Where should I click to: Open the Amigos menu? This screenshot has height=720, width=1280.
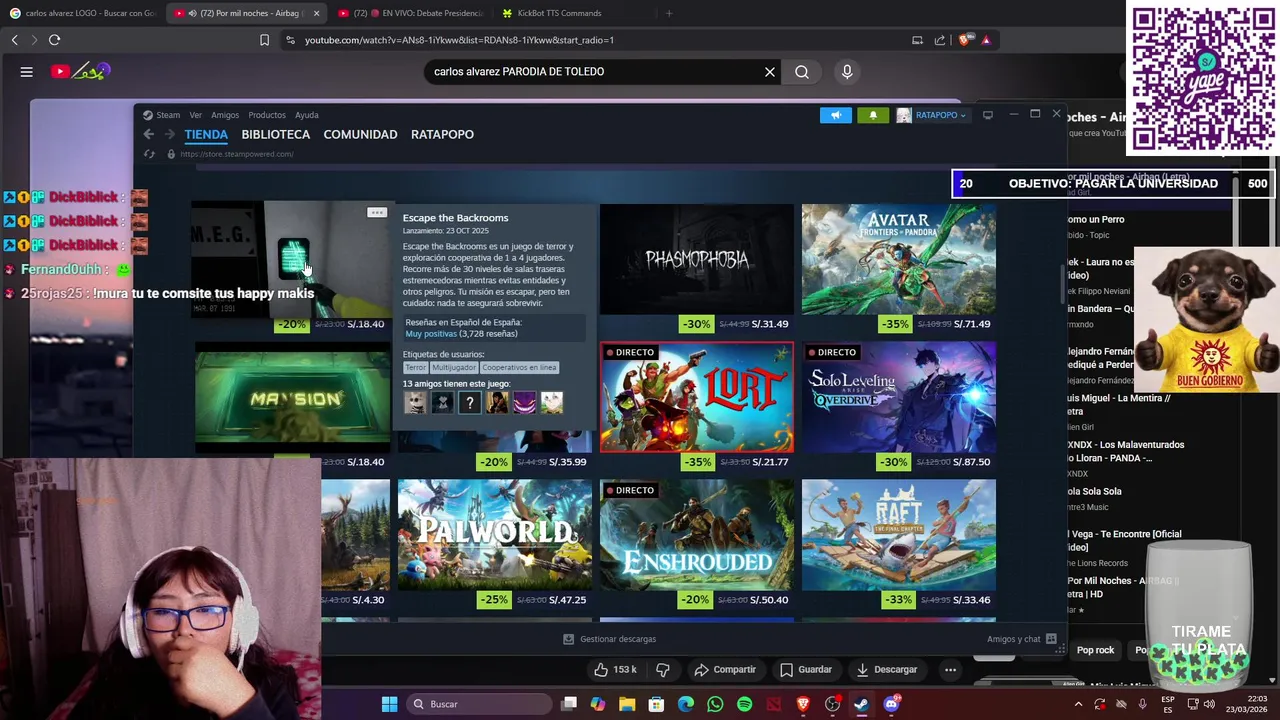click(x=225, y=115)
